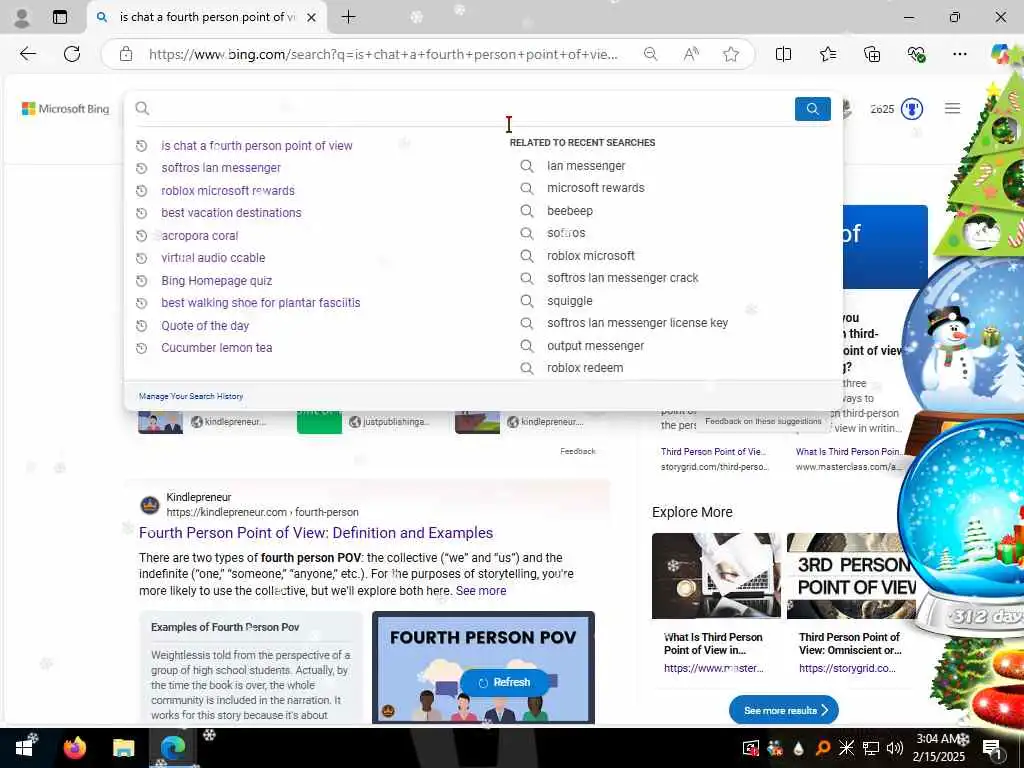The image size is (1024, 768).
Task: Open the volume speaker tray icon
Action: (895, 748)
